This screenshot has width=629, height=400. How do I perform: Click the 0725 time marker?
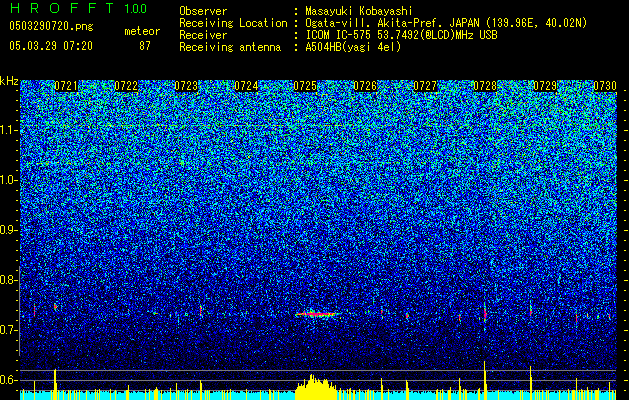coord(305,86)
